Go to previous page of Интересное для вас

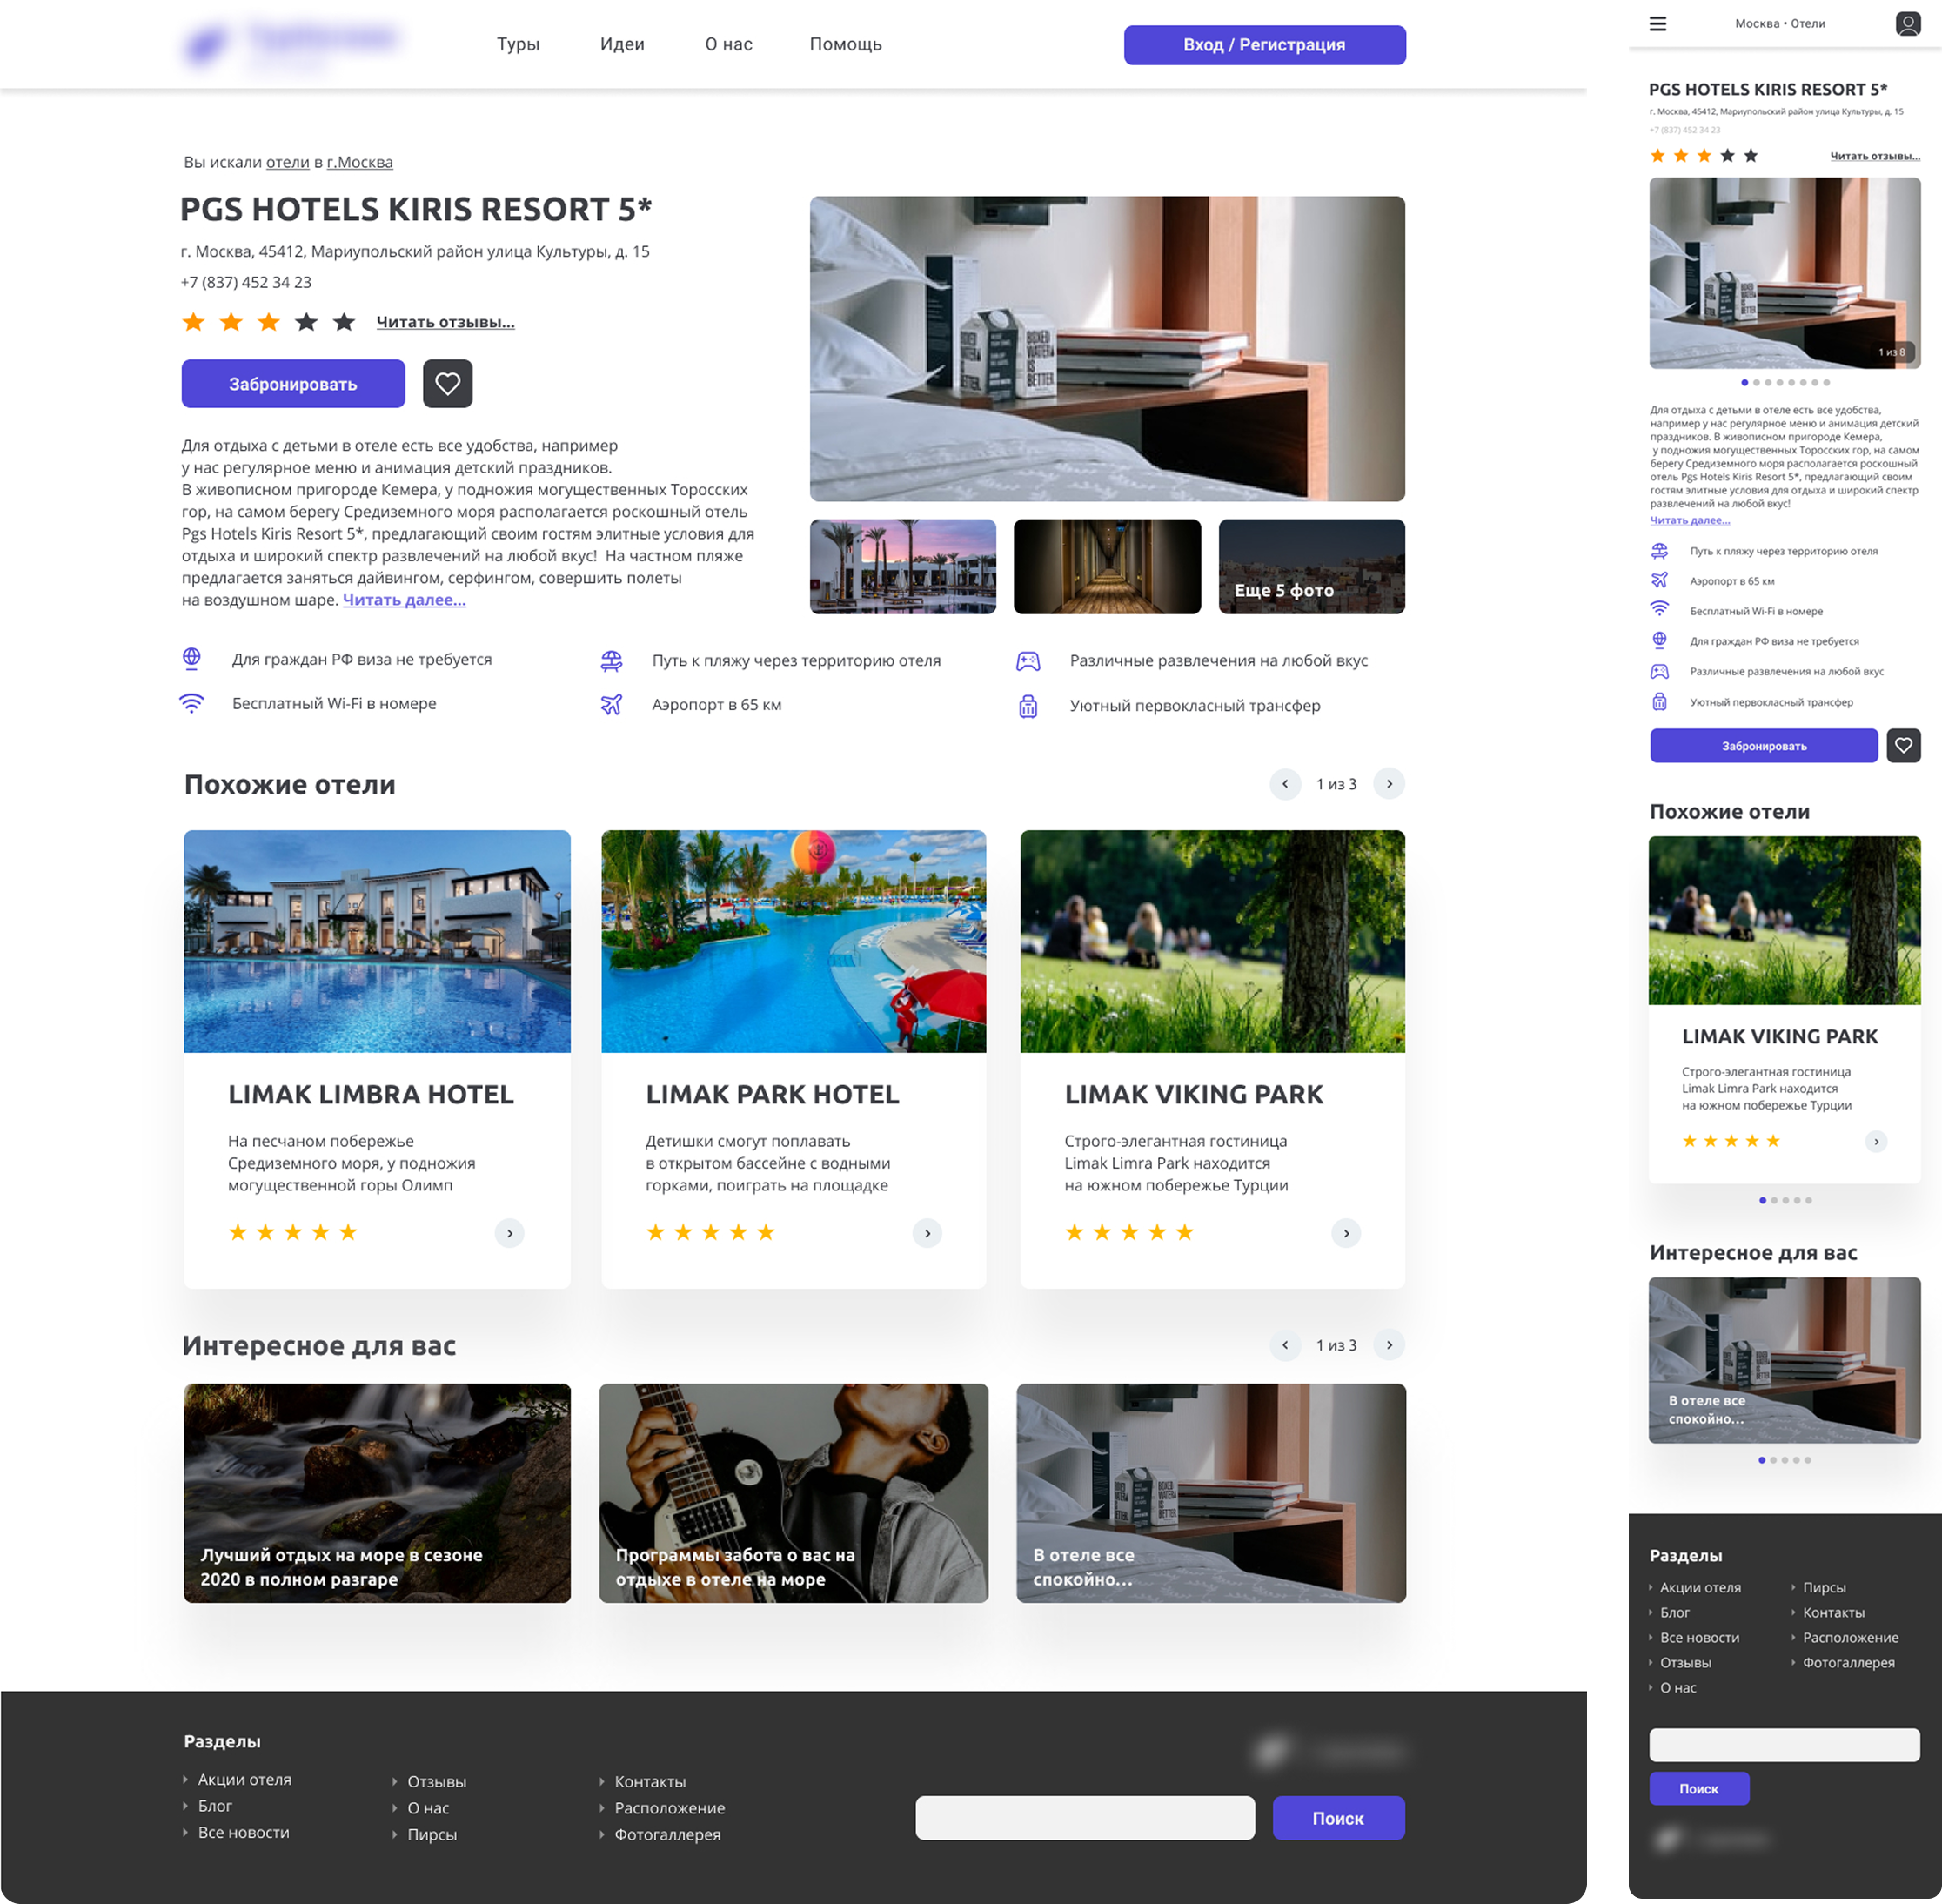1285,1345
